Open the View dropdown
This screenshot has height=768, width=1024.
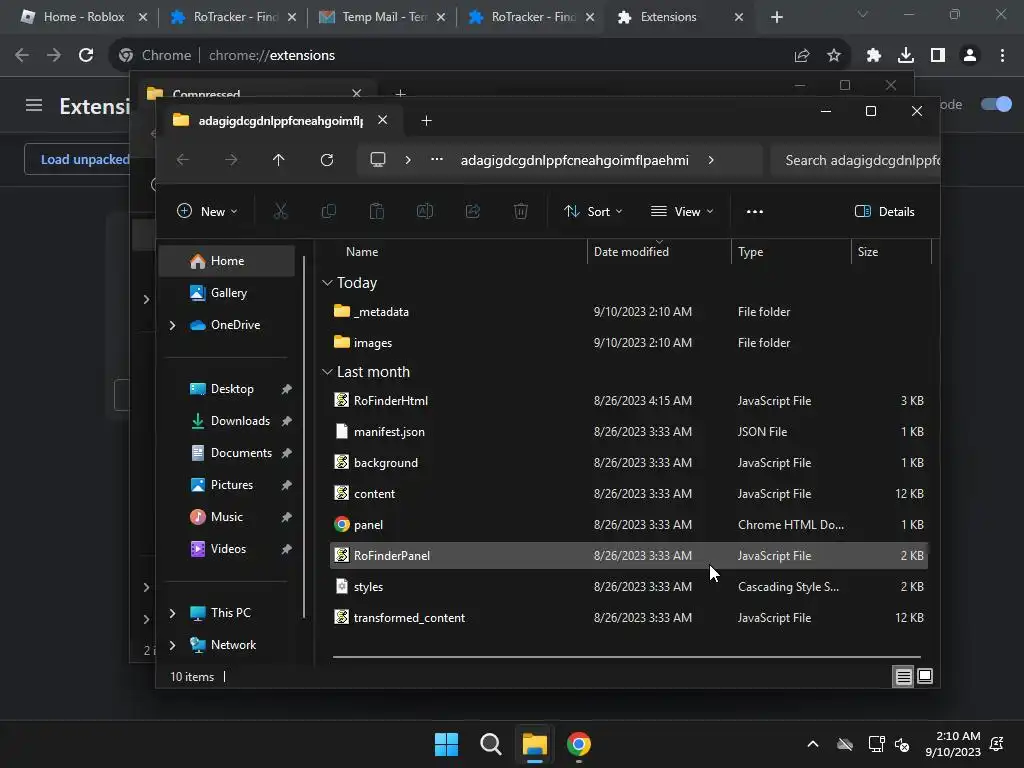682,212
